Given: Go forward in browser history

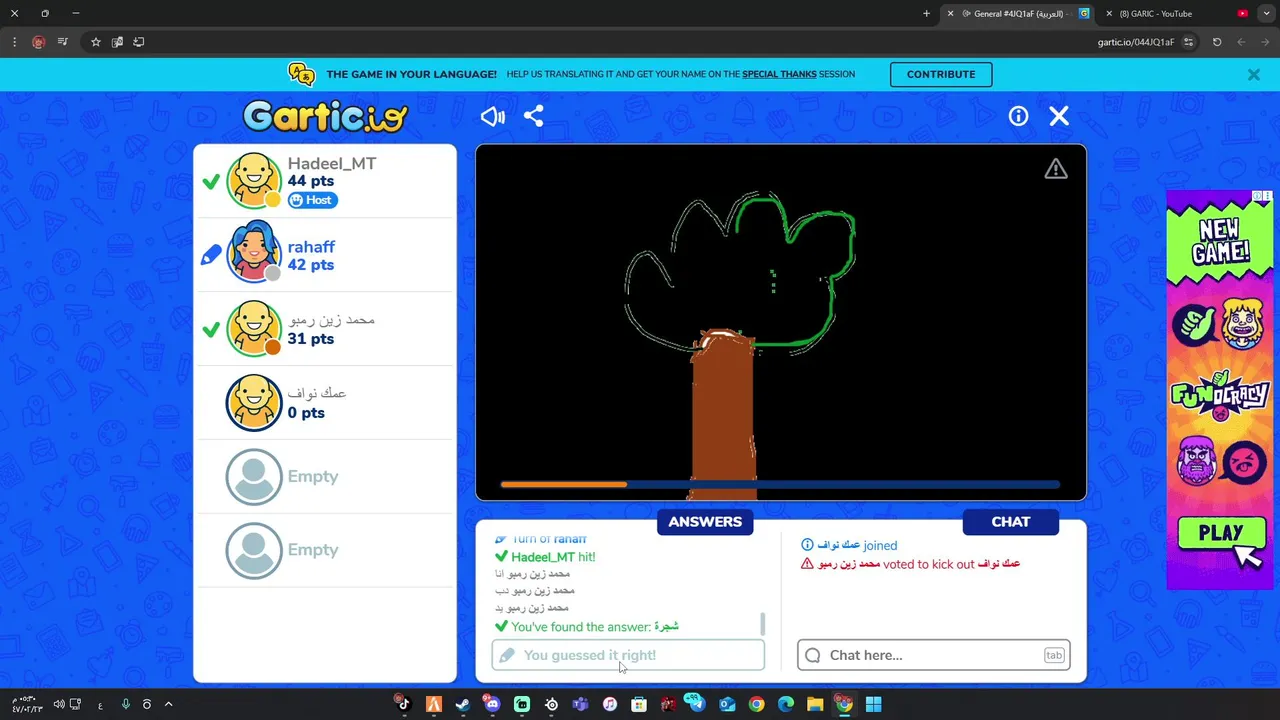Looking at the screenshot, I should pyautogui.click(x=1241, y=42).
